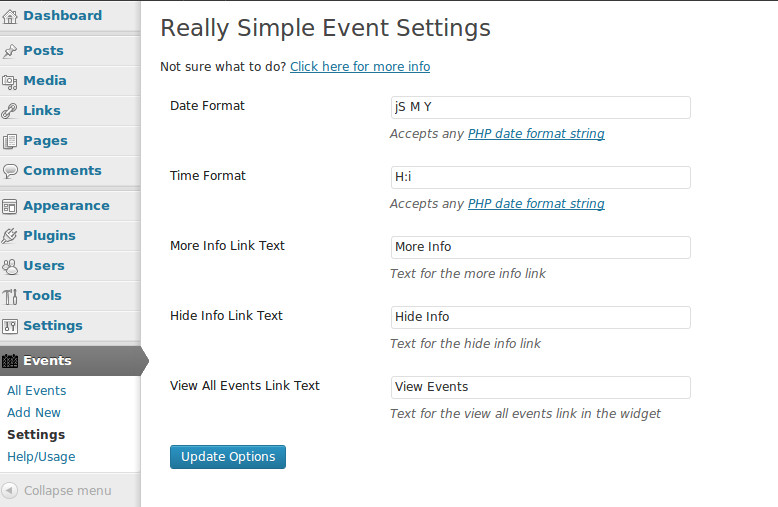Click the Media icon in sidebar

10,81
